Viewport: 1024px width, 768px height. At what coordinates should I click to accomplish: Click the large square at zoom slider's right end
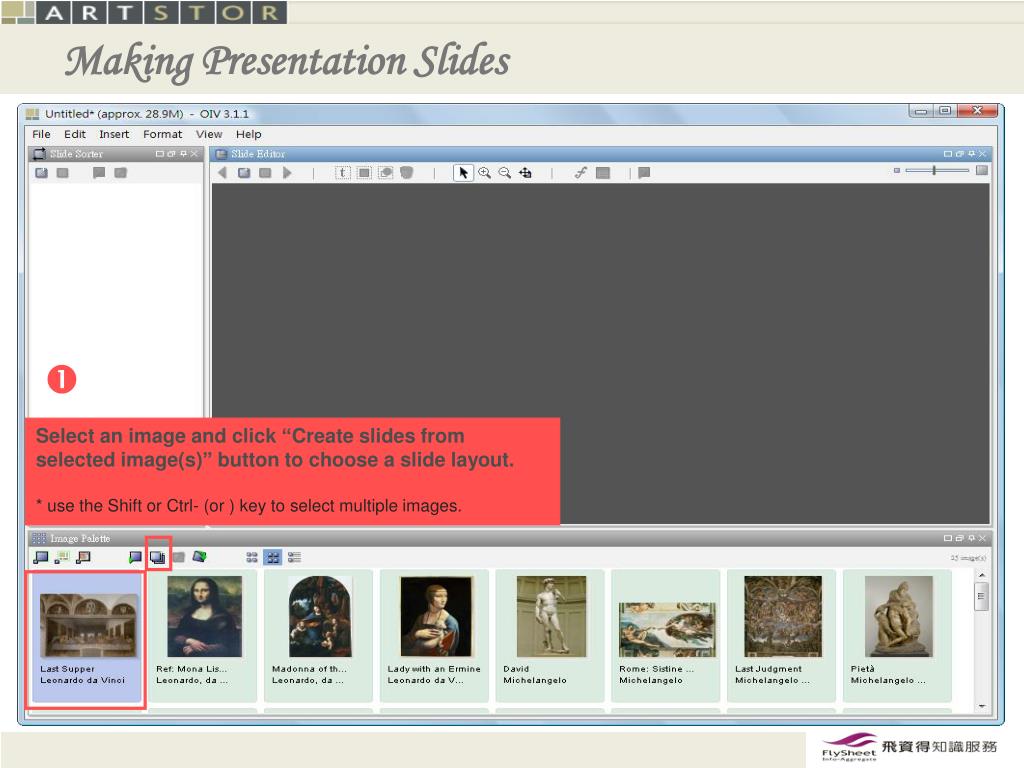tap(982, 170)
